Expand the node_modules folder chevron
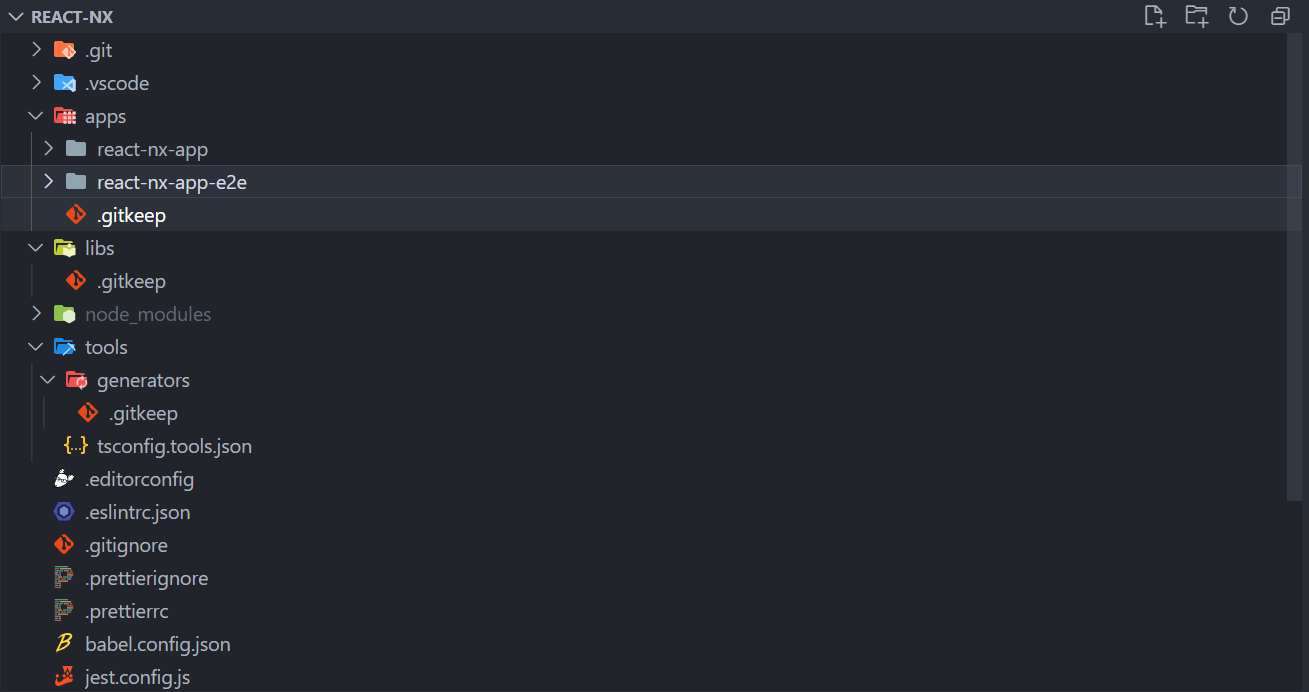Image resolution: width=1309 pixels, height=692 pixels. coord(36,314)
